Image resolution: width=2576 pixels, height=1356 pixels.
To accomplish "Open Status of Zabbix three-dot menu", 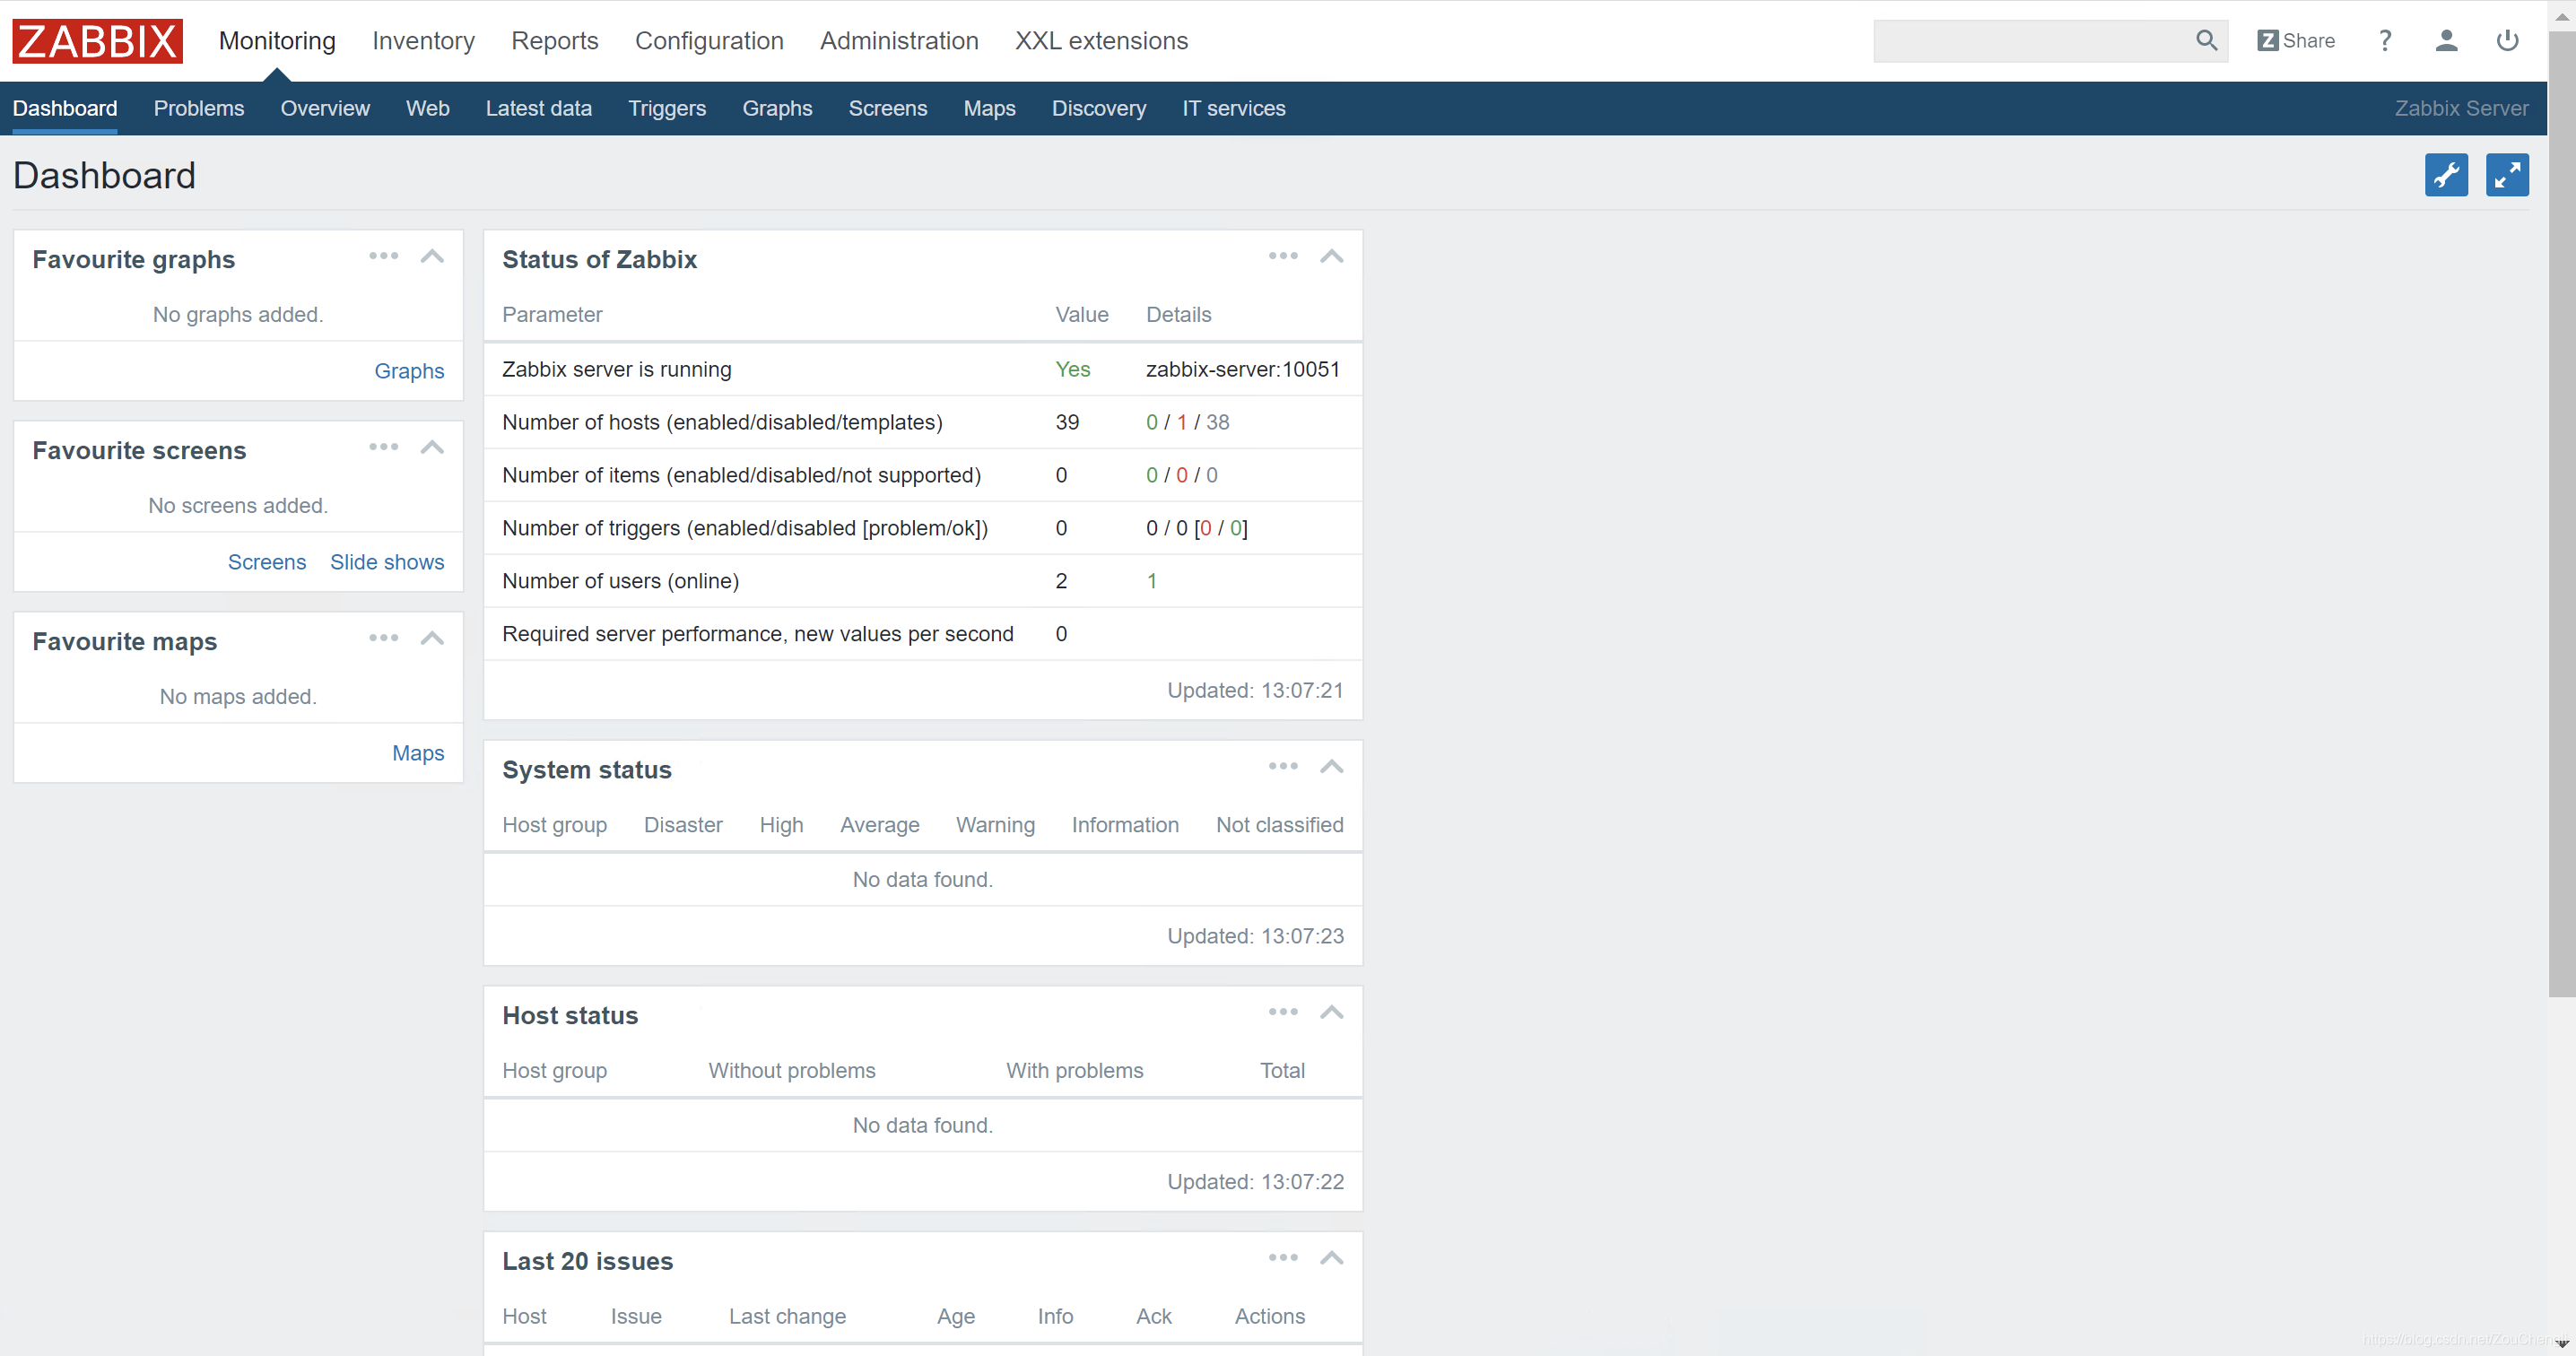I will (1283, 257).
